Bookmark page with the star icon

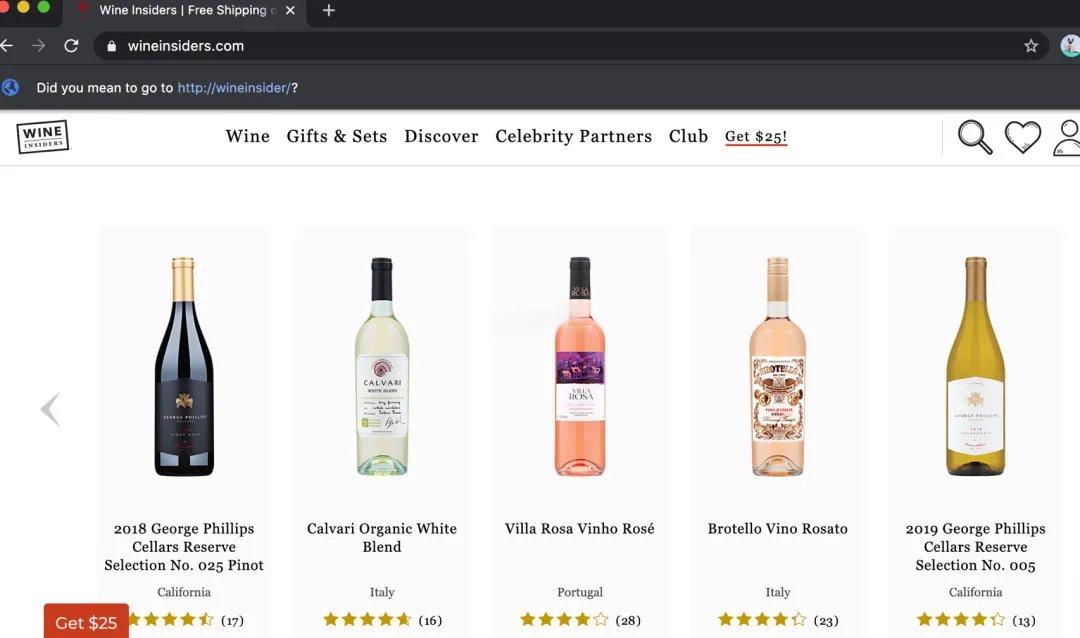(x=1030, y=46)
